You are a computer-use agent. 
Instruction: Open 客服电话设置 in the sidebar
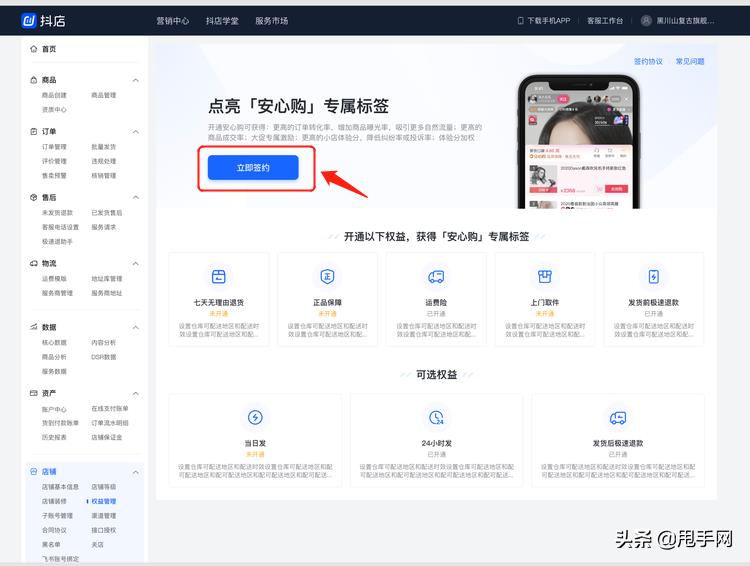(x=60, y=227)
